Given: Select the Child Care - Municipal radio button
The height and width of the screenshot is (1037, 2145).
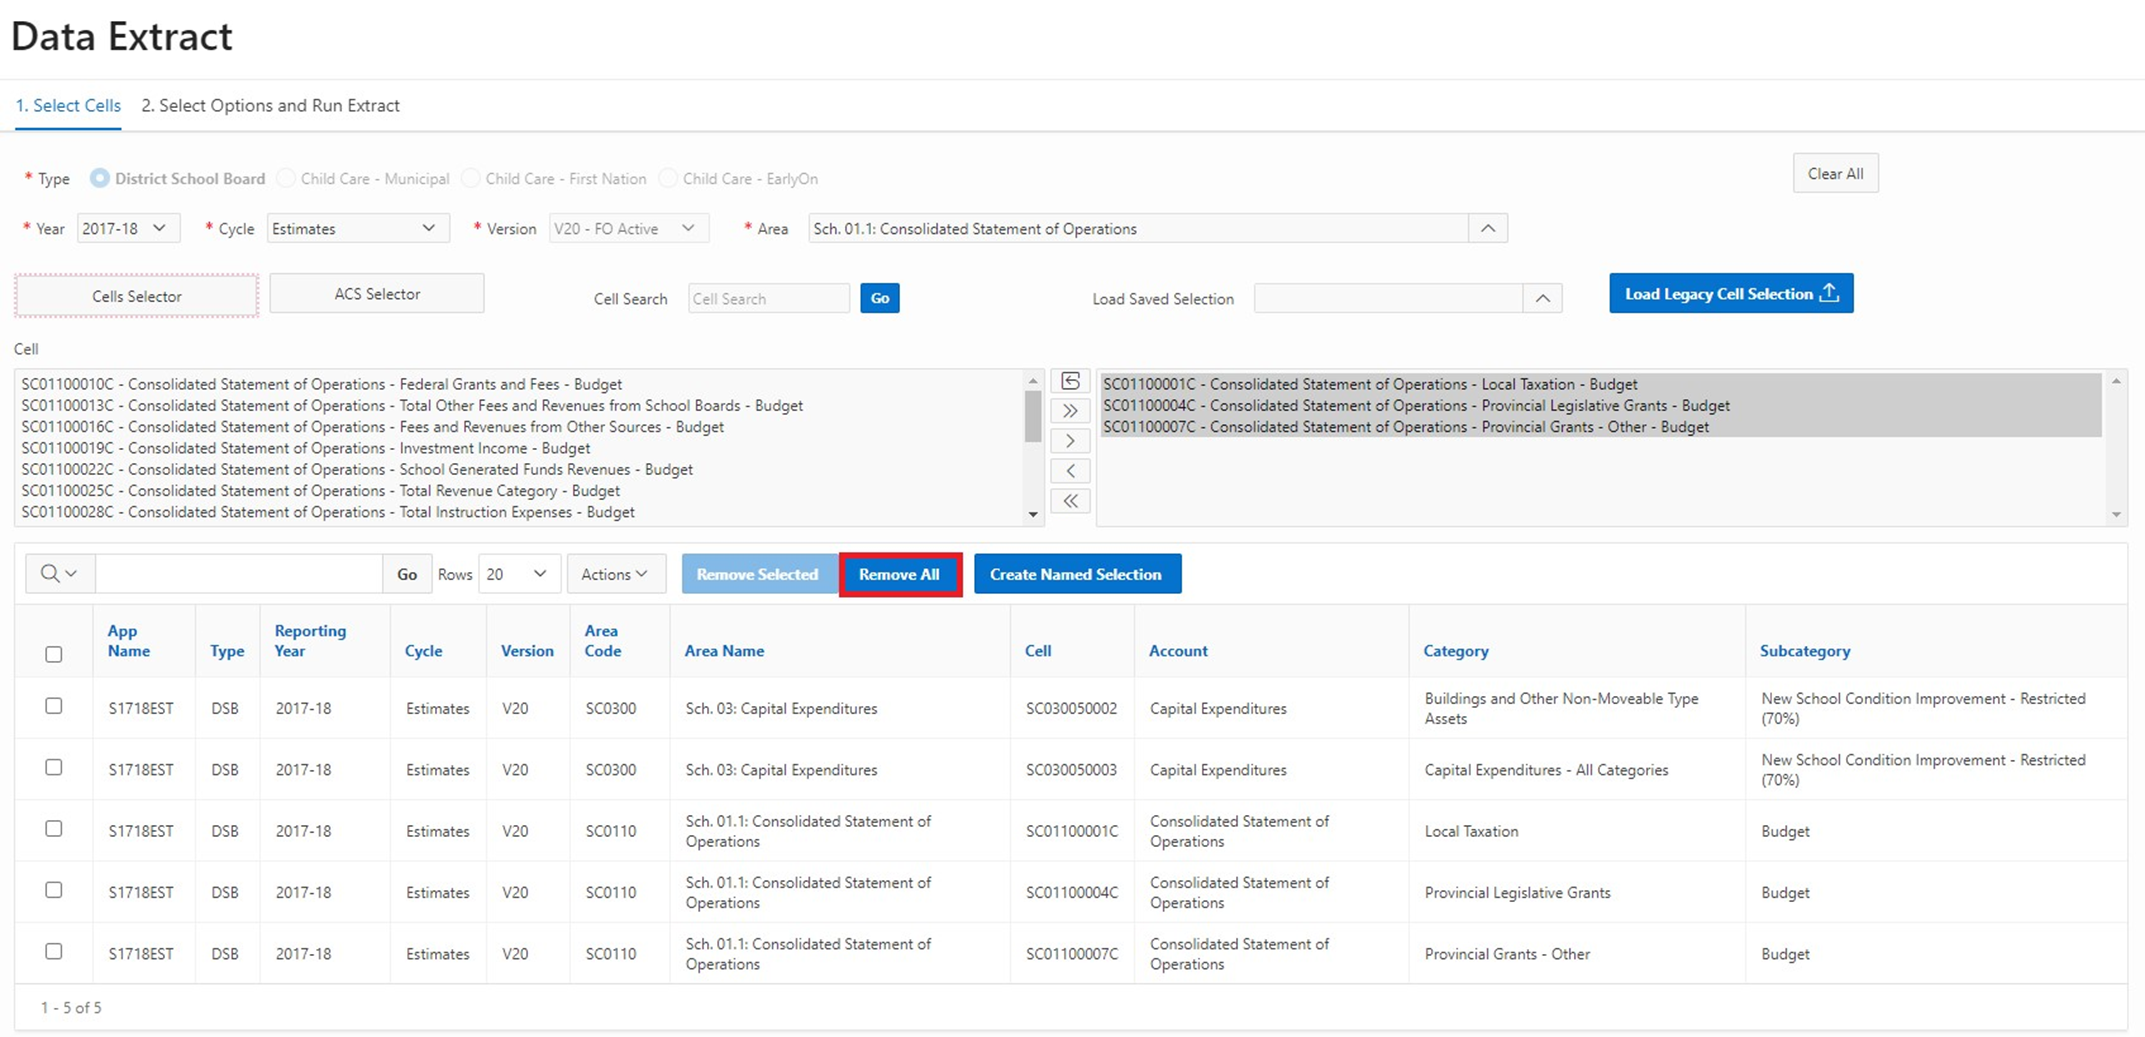Looking at the screenshot, I should click(287, 179).
